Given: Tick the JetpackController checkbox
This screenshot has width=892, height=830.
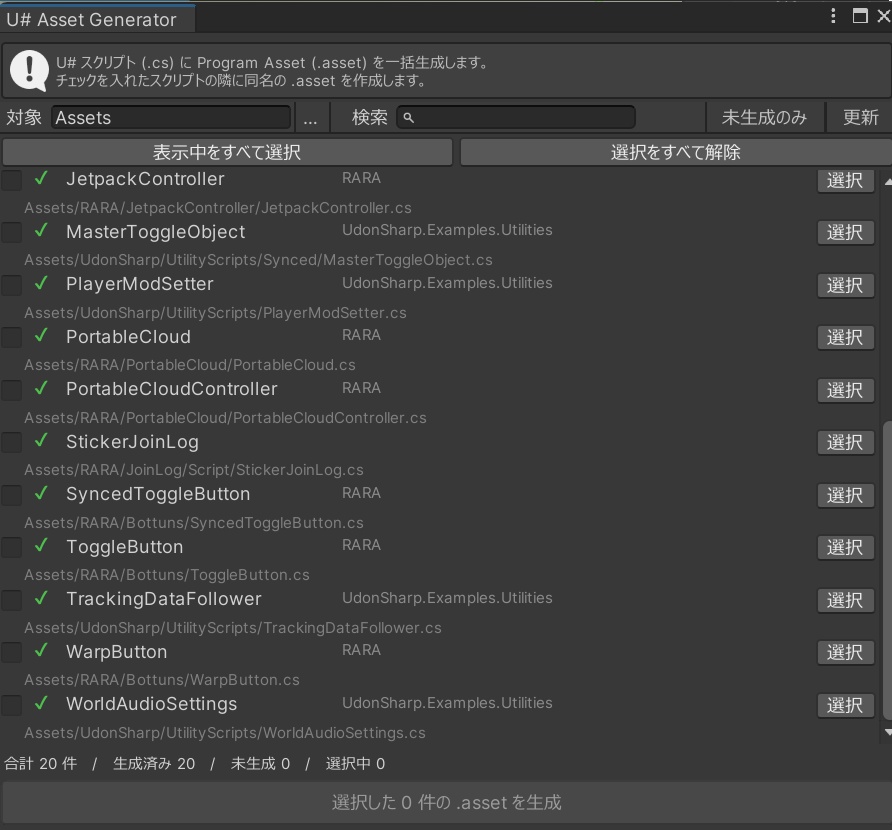Looking at the screenshot, I should click(x=11, y=180).
